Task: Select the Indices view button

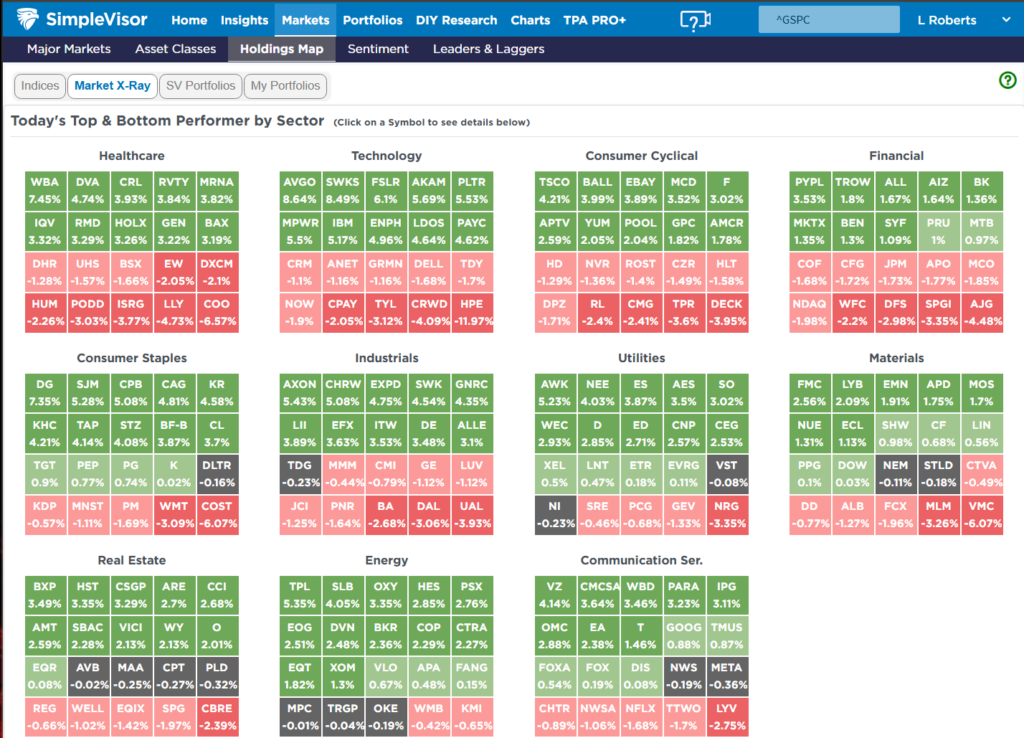Action: tap(40, 86)
